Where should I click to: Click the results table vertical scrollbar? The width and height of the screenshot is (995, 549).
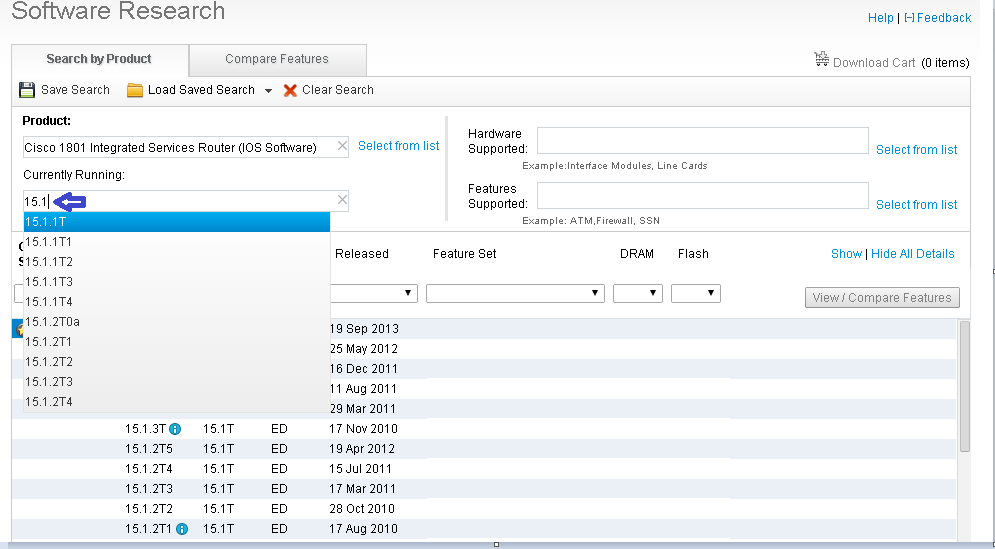pos(965,387)
